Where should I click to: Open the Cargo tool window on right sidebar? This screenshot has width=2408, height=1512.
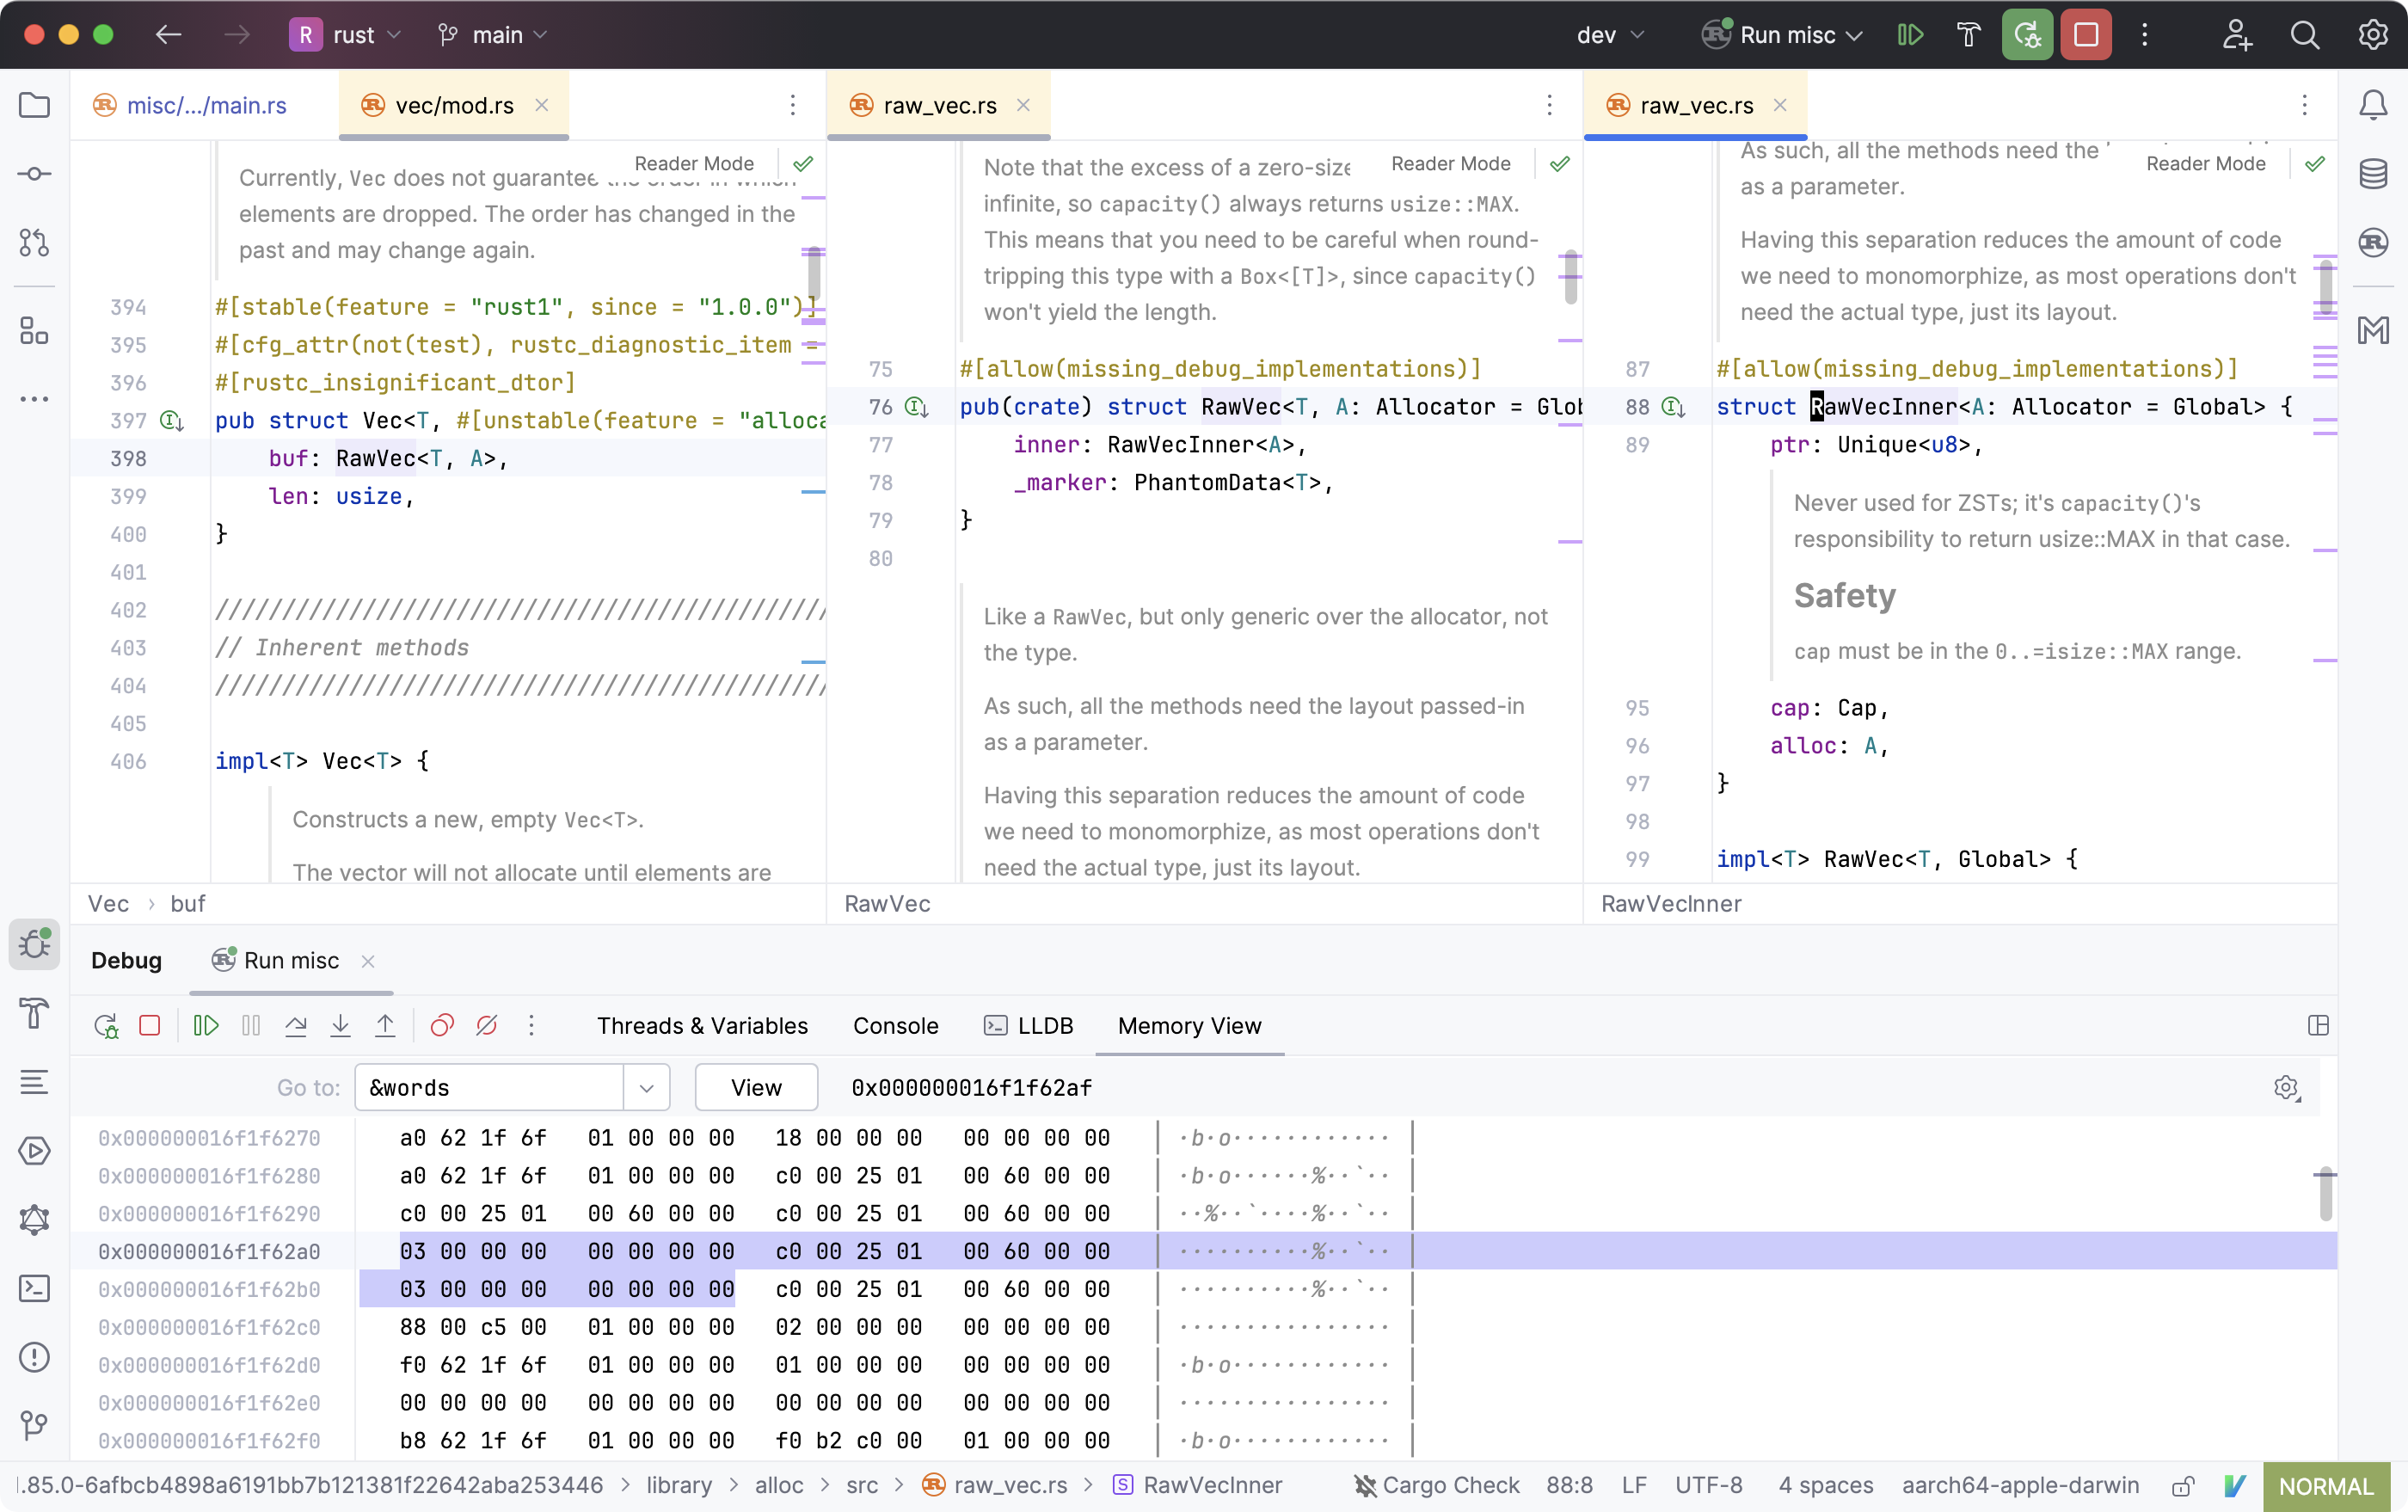pos(2373,242)
